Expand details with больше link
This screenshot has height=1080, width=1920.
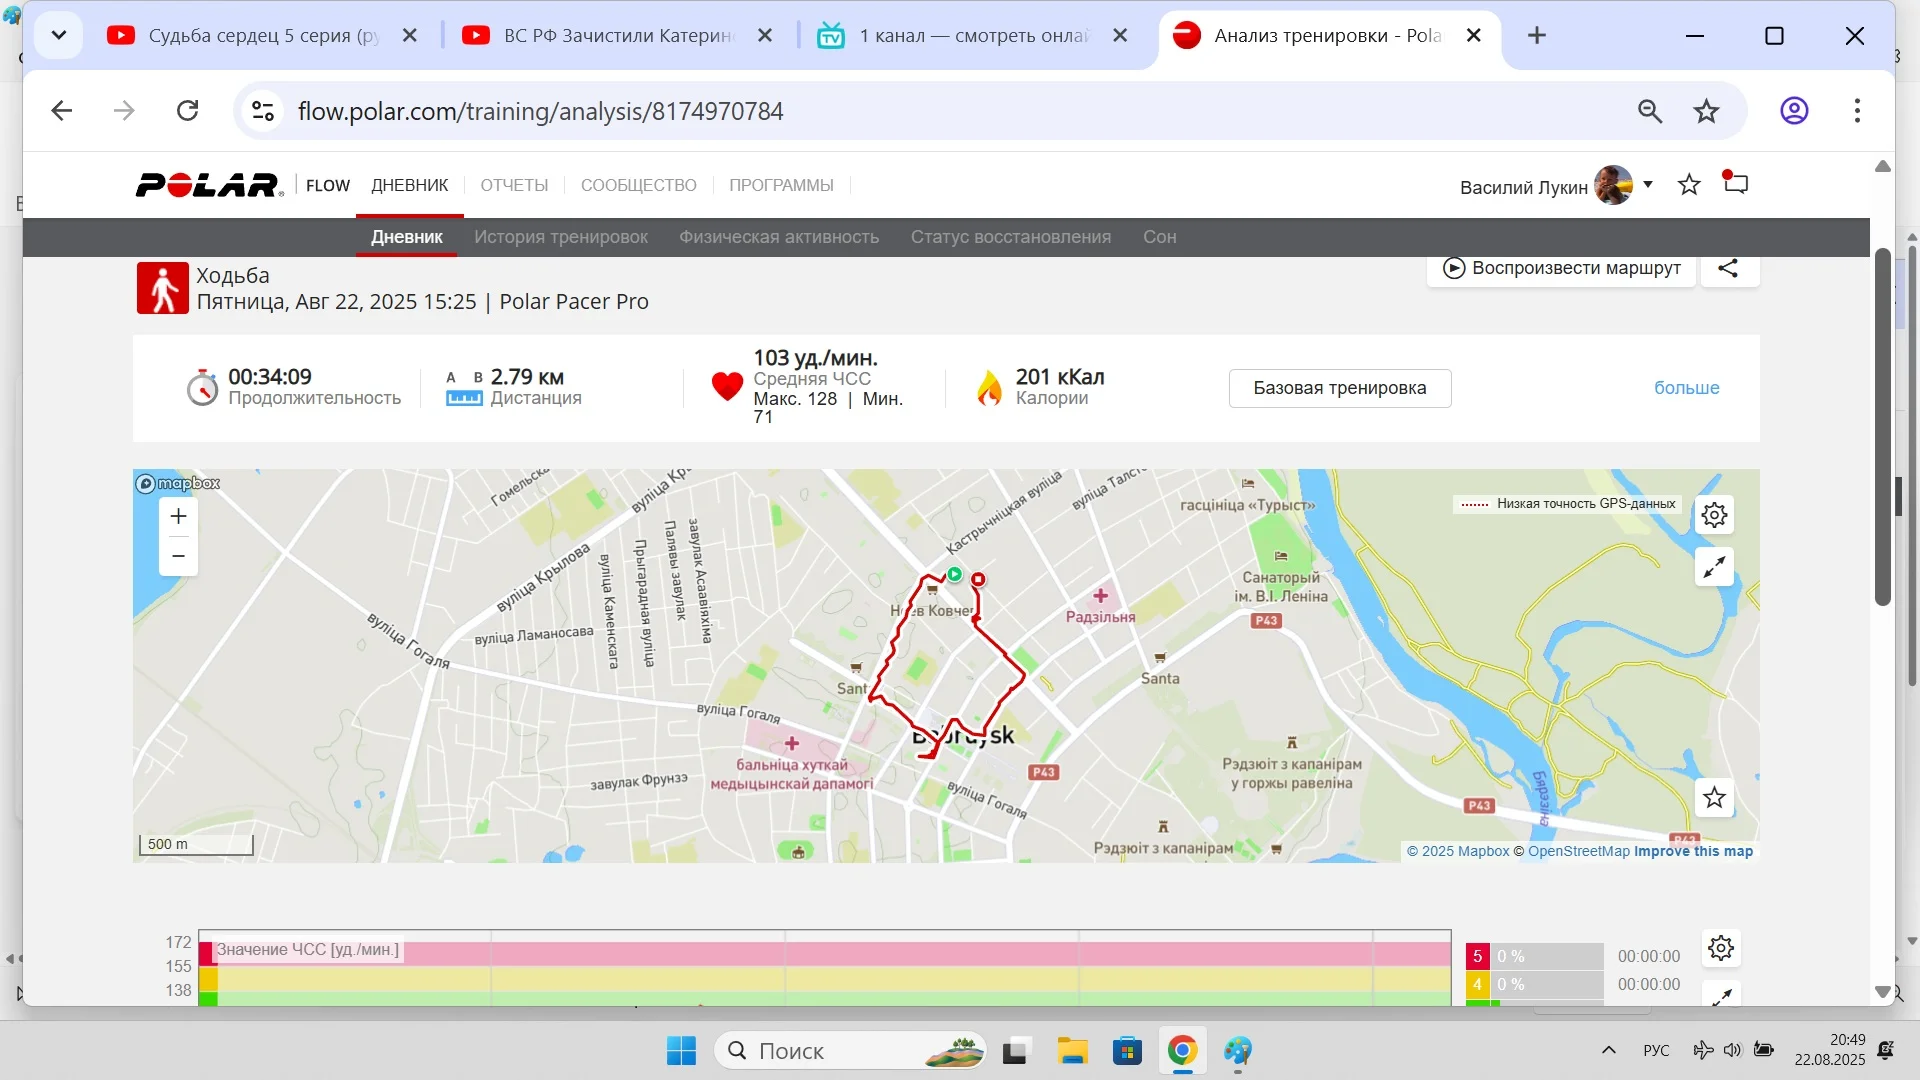click(x=1686, y=388)
